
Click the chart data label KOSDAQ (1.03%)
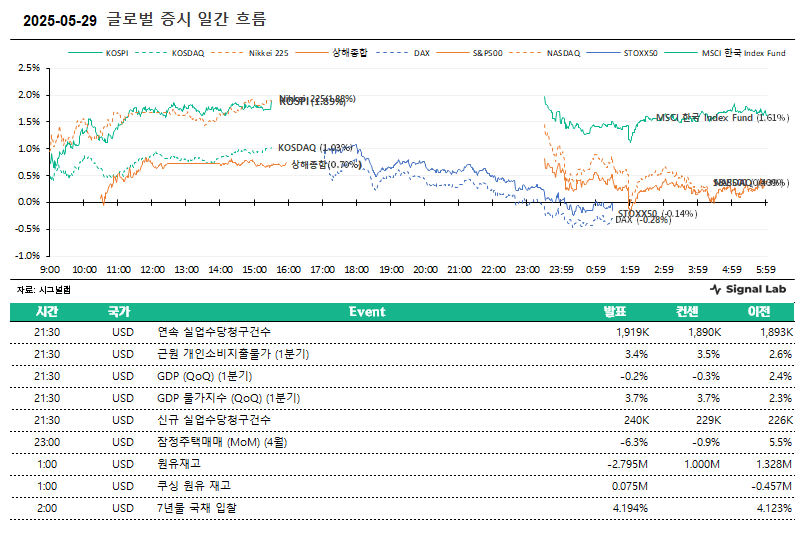click(x=315, y=148)
